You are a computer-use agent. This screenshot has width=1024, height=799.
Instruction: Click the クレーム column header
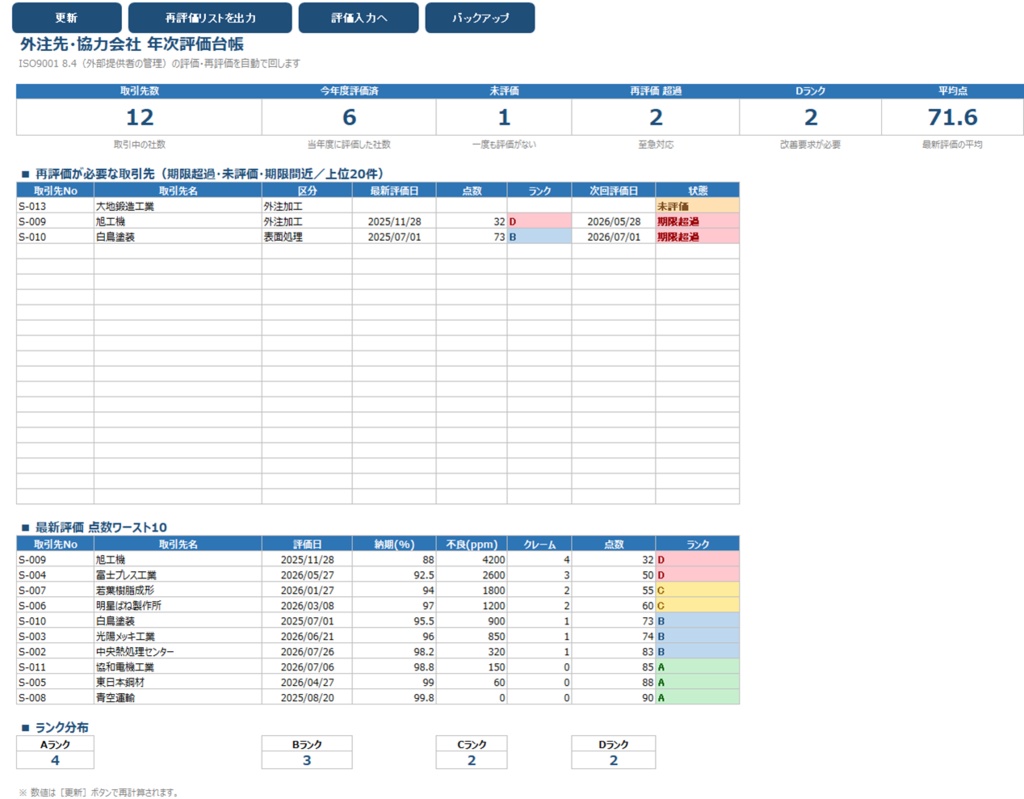(x=539, y=544)
